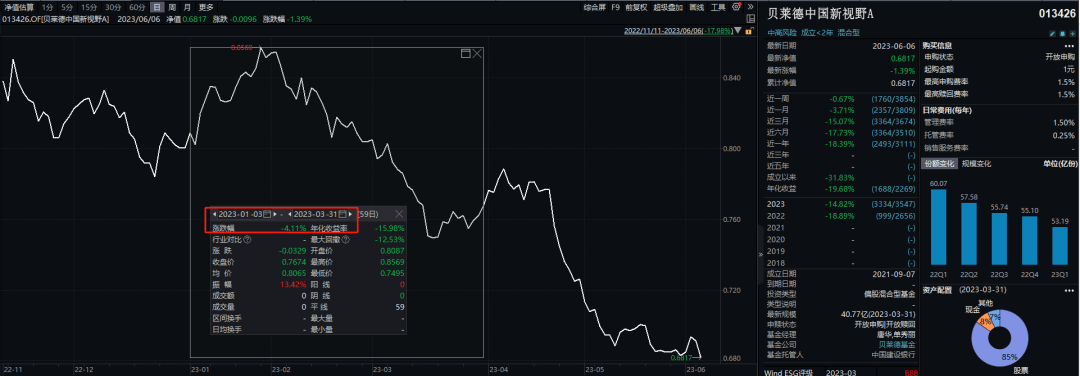Switch chart period to 周 weekly
The height and width of the screenshot is (376, 1080).
[x=172, y=7]
